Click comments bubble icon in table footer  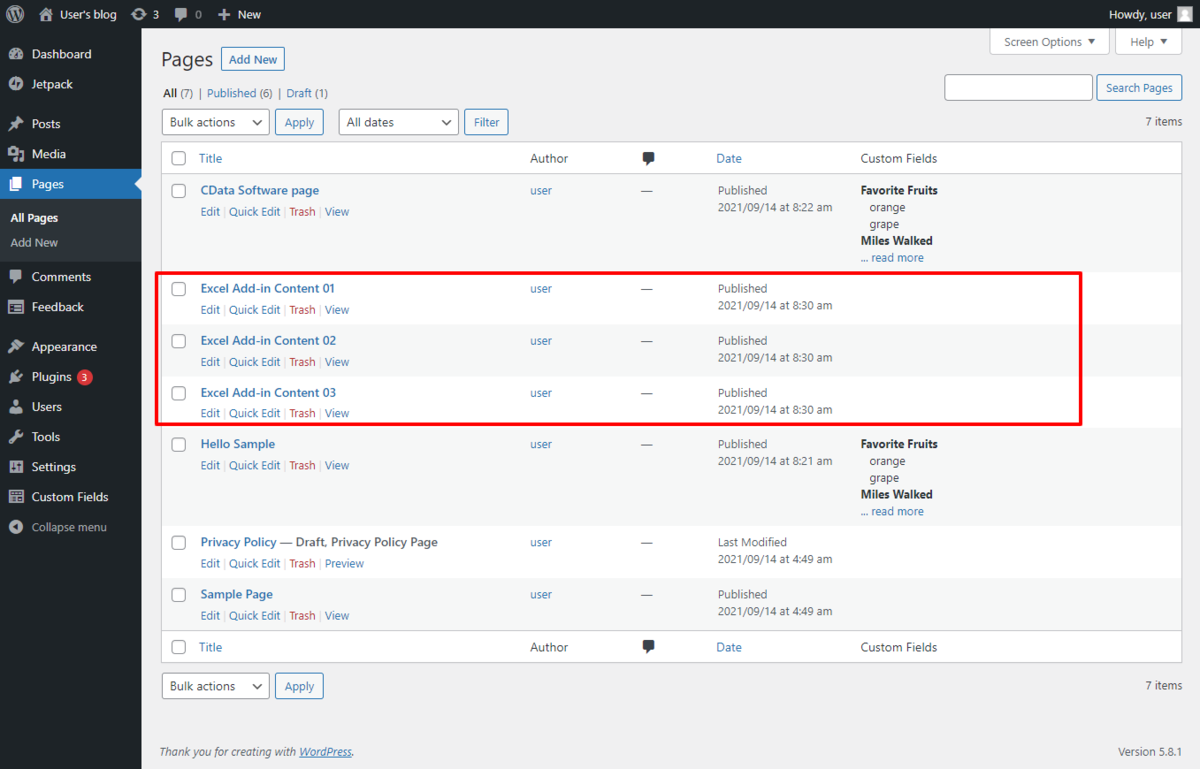pyautogui.click(x=648, y=647)
